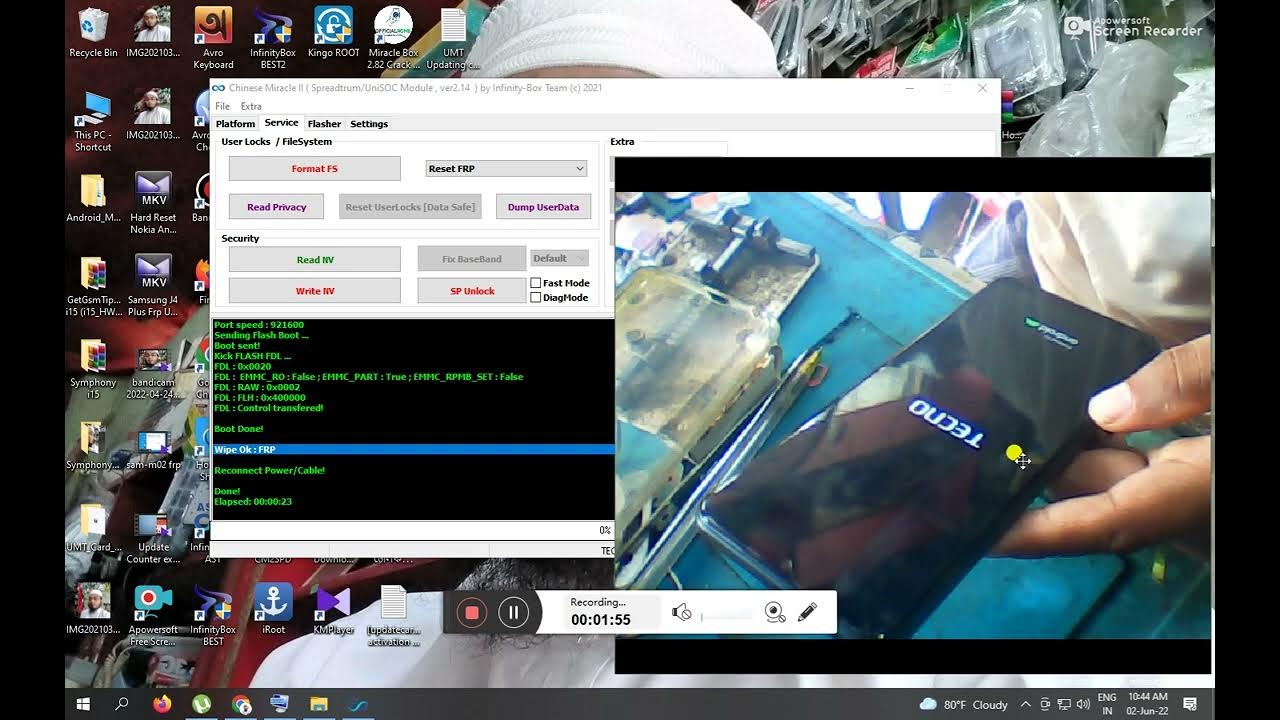Switch to the Platform tab
This screenshot has height=720, width=1280.
click(x=235, y=124)
